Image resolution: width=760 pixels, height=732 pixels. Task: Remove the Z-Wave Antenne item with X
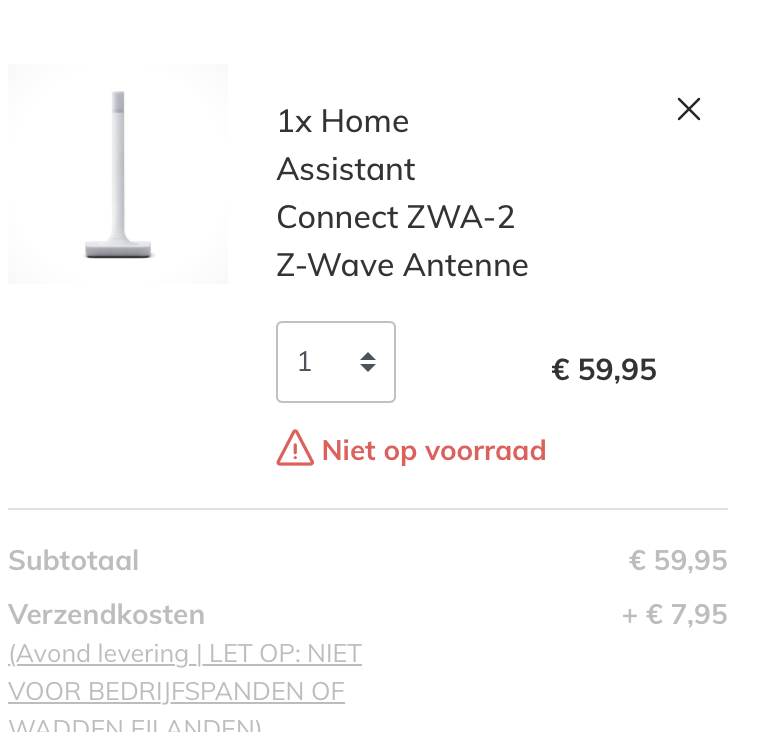[x=689, y=109]
